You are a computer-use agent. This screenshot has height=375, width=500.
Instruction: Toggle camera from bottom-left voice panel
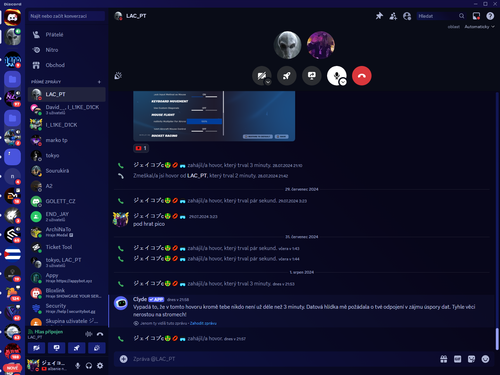(37, 348)
